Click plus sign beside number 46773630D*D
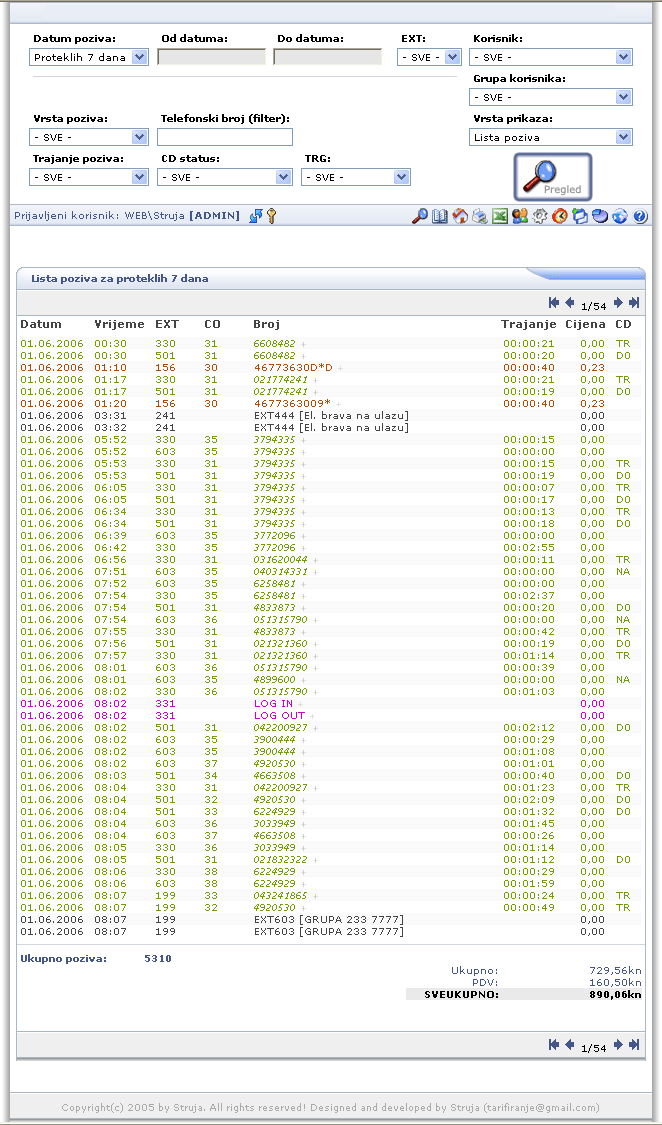Image resolution: width=662 pixels, height=1125 pixels. point(340,368)
